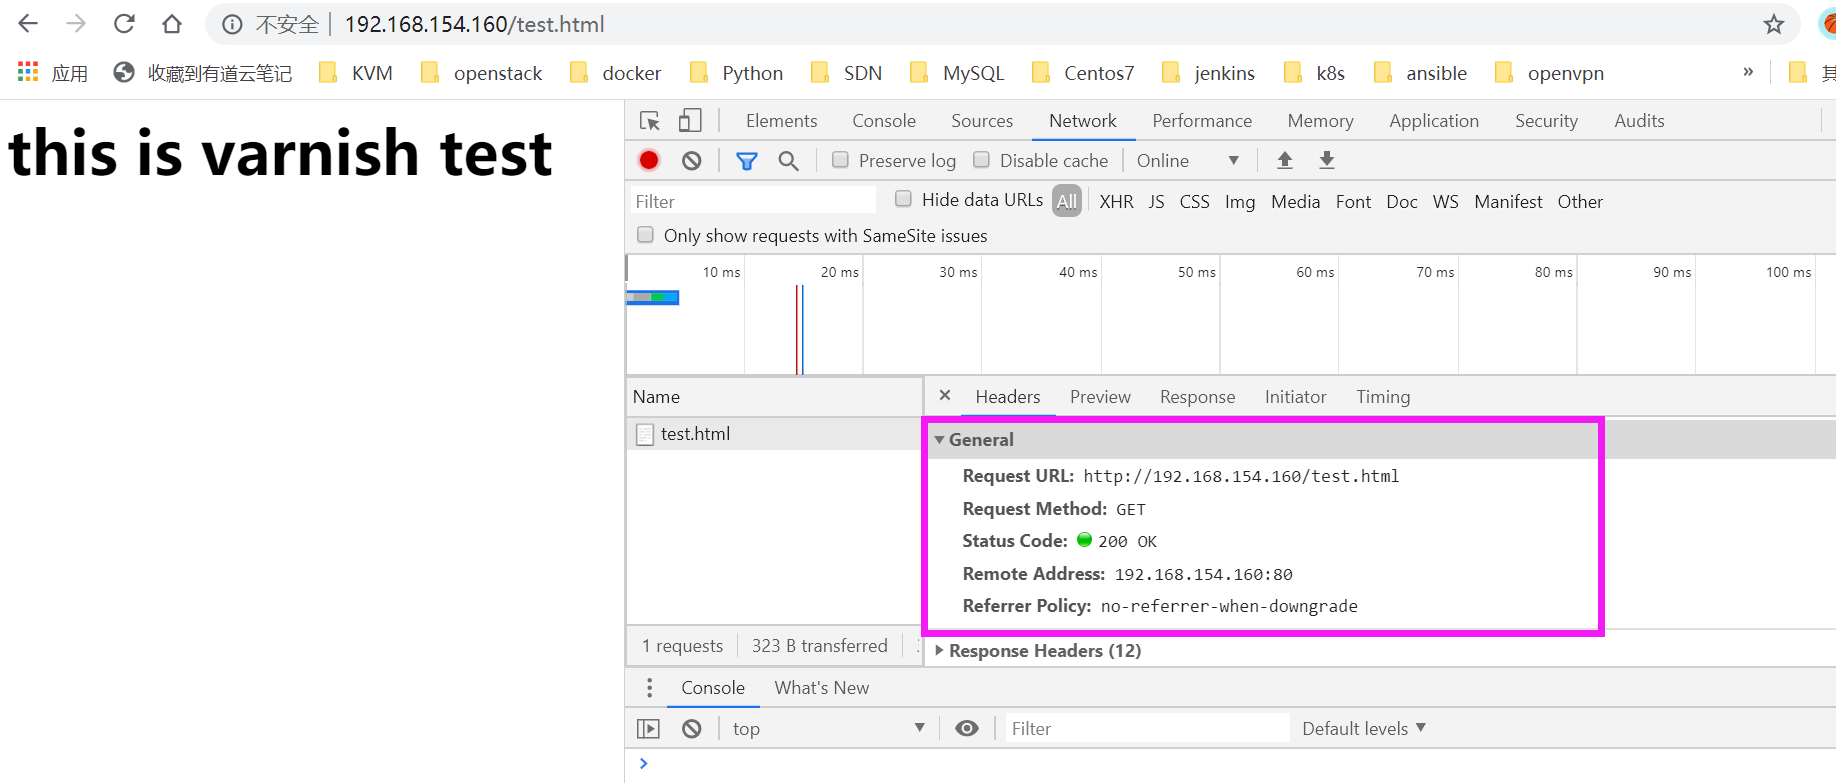This screenshot has height=783, width=1836.
Task: Enable the Preserve log checkbox
Action: tap(841, 160)
